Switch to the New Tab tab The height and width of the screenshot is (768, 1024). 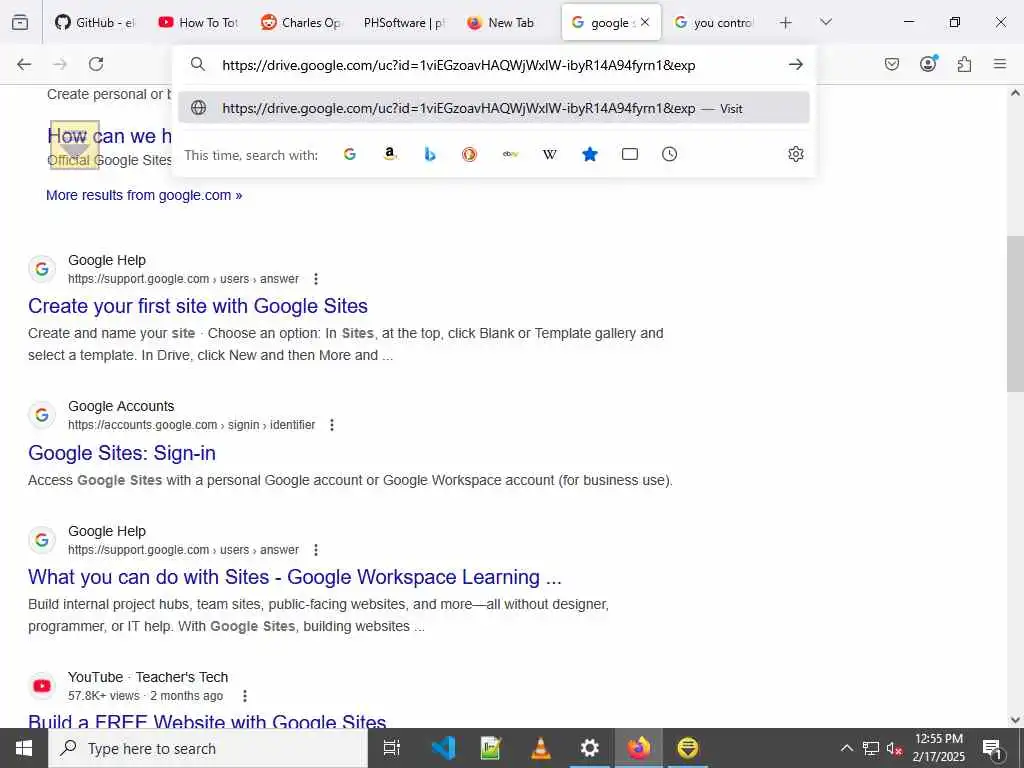507,22
